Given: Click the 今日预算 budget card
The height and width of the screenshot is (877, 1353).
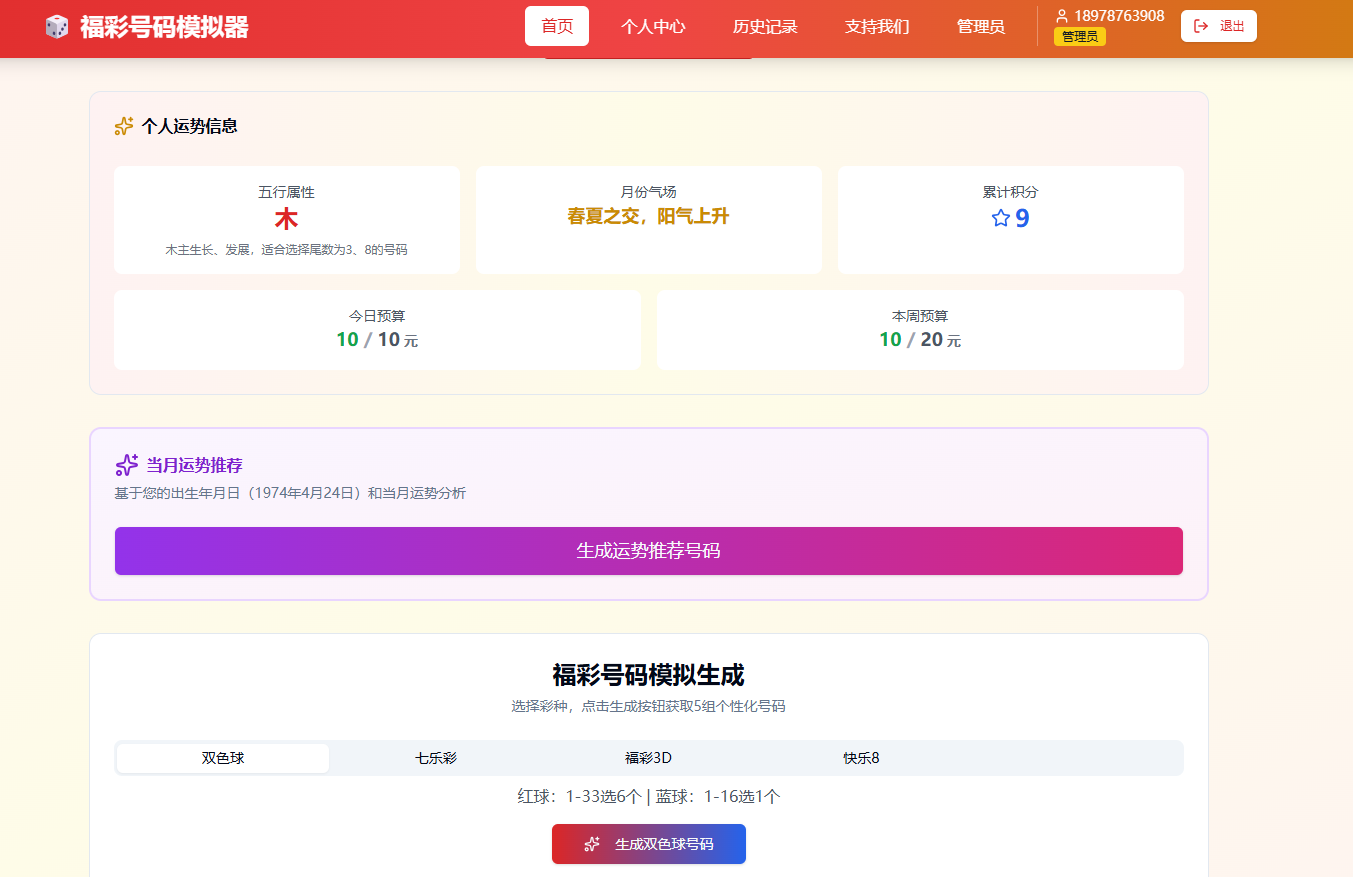Looking at the screenshot, I should 377,330.
